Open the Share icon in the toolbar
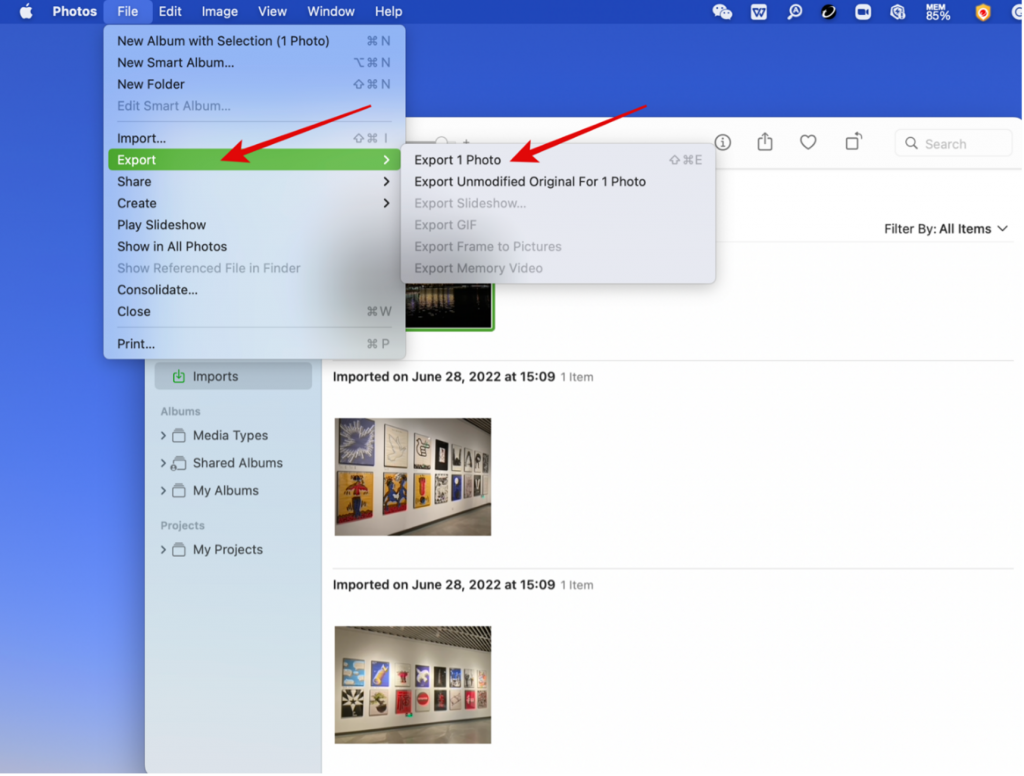This screenshot has width=1024, height=776. (765, 143)
